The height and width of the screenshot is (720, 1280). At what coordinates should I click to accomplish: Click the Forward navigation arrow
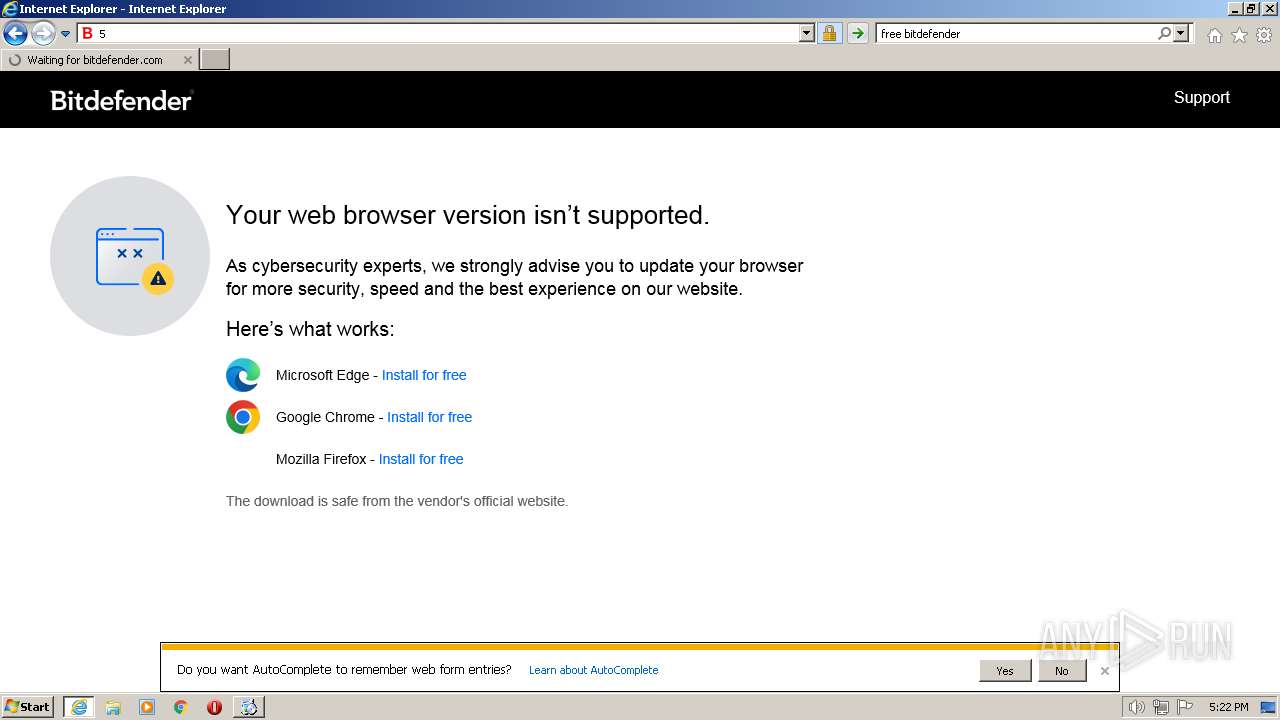tap(43, 34)
